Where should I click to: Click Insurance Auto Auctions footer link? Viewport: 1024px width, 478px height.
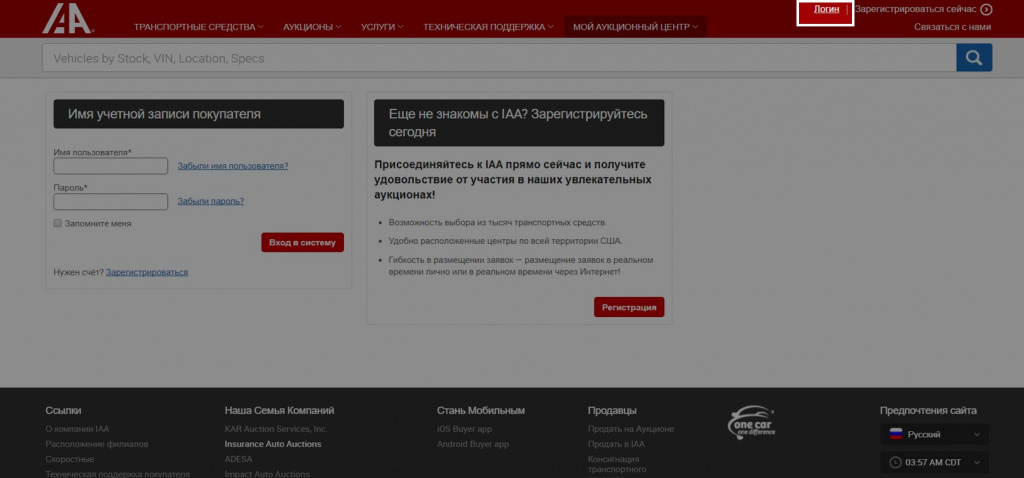pyautogui.click(x=273, y=444)
